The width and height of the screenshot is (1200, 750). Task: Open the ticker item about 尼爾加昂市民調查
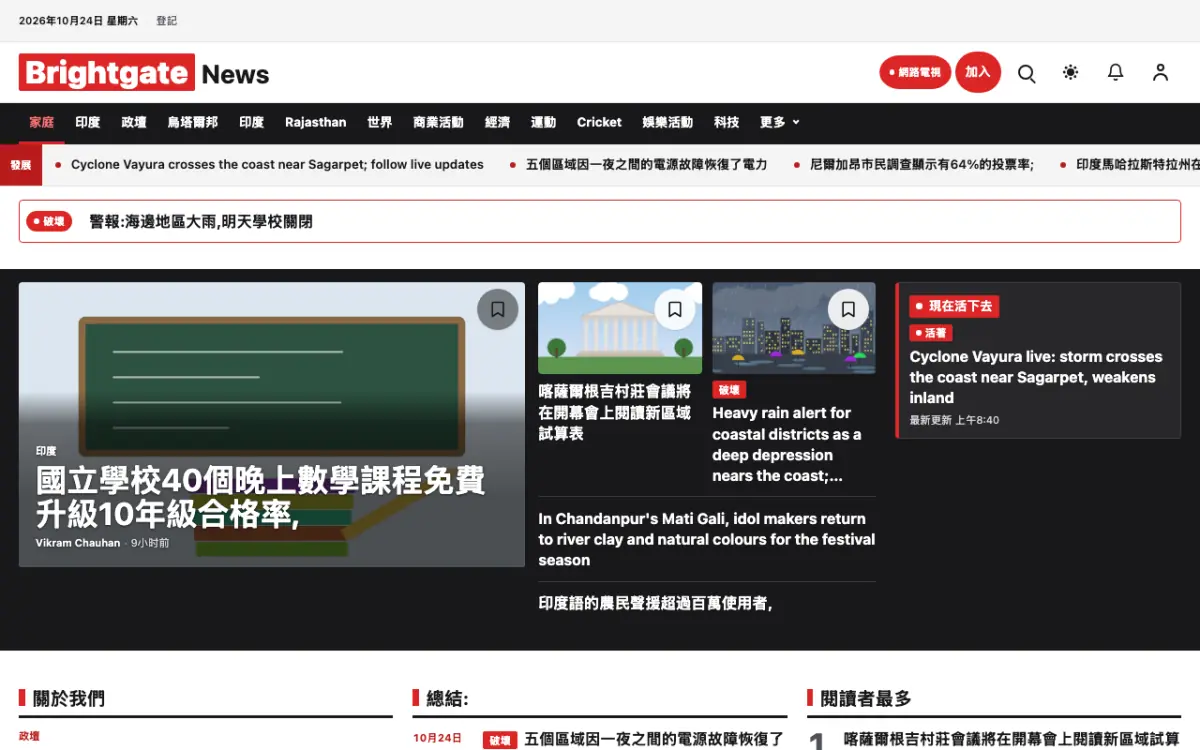922,164
